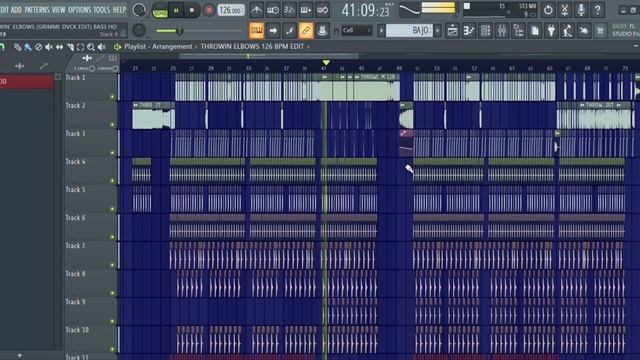Arm the record button
Viewport: 640px width, 360px height.
pos(209,10)
